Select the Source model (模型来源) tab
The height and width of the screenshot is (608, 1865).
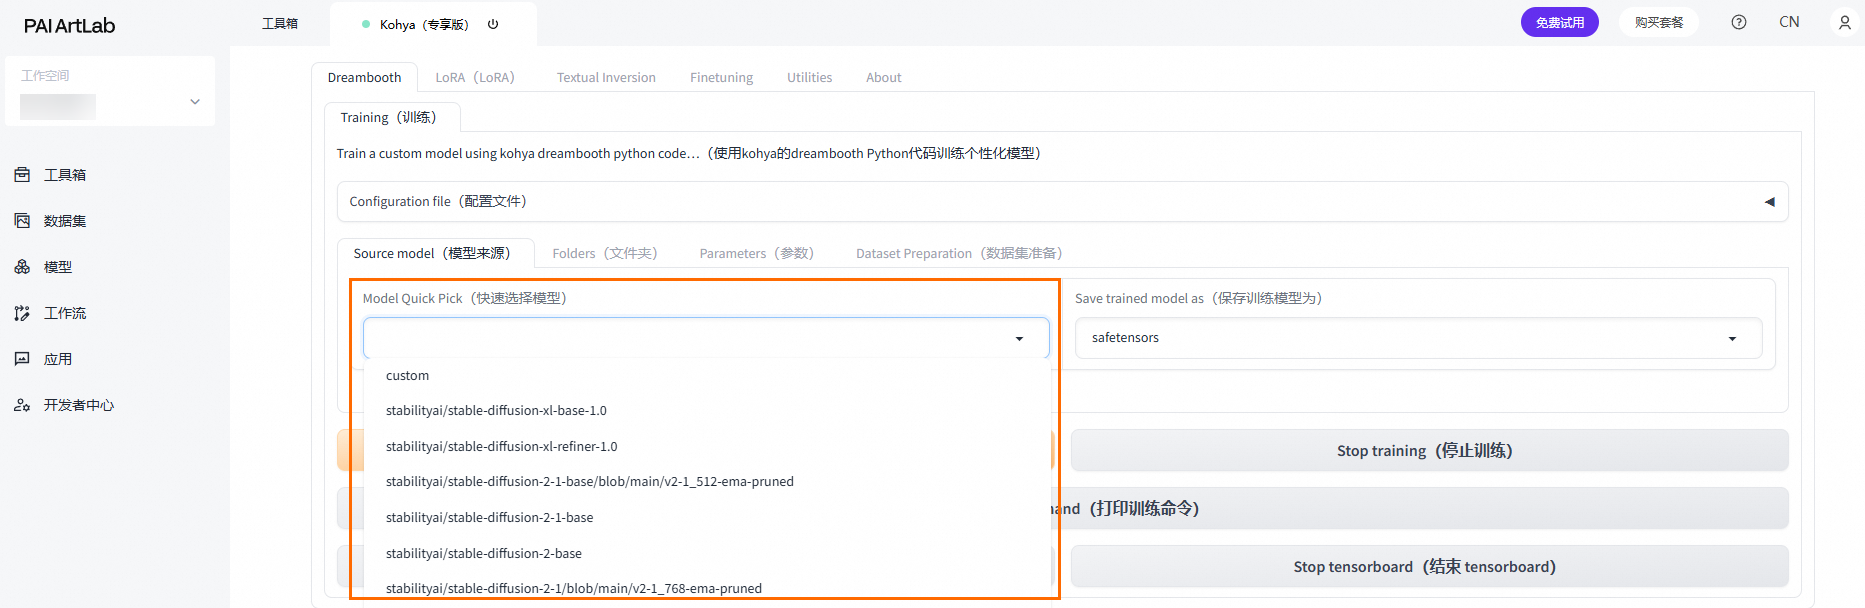pos(435,253)
